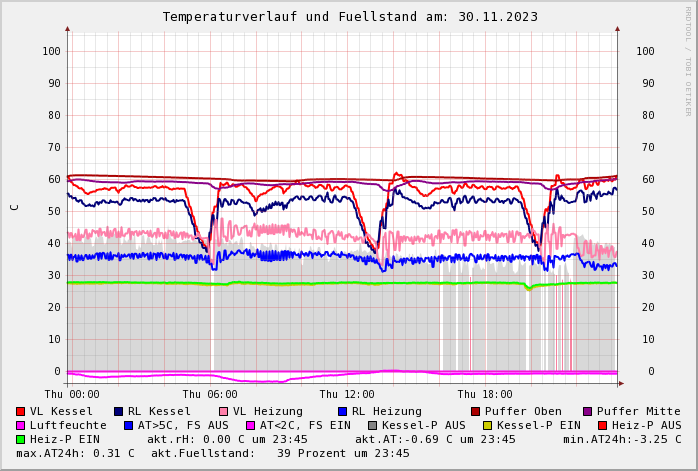Click the 'C' unit label on left axis
The width and height of the screenshot is (698, 471).
[15, 208]
